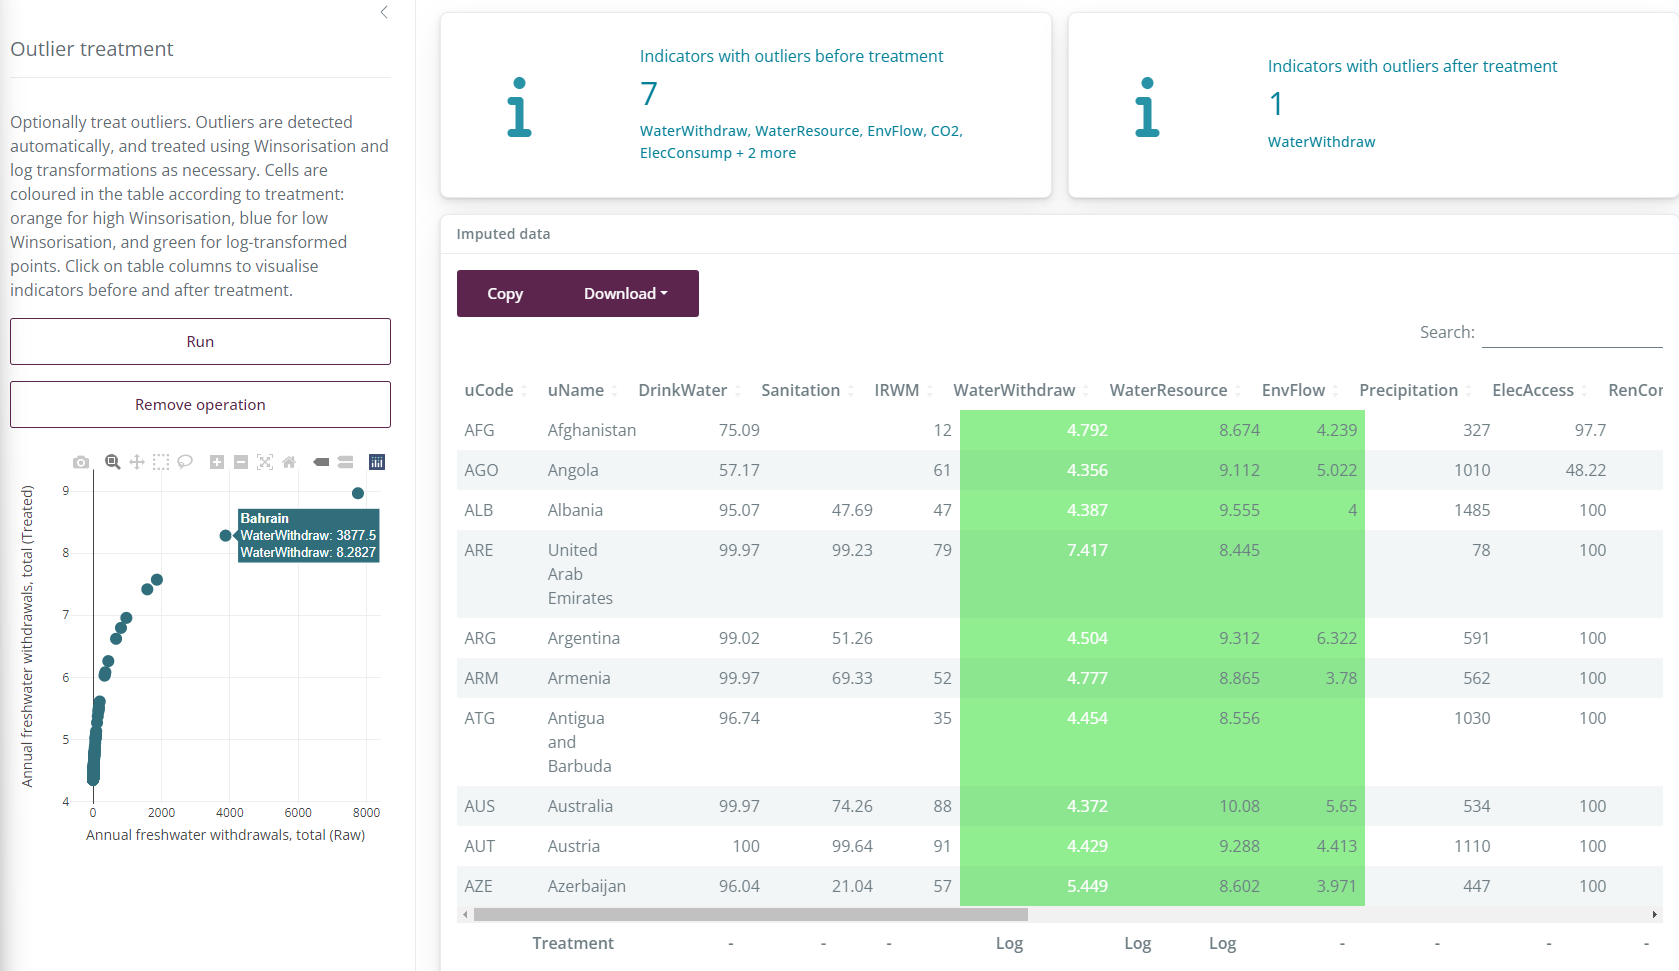
Task: Zoom in on the scatter plot
Action: [x=217, y=462]
